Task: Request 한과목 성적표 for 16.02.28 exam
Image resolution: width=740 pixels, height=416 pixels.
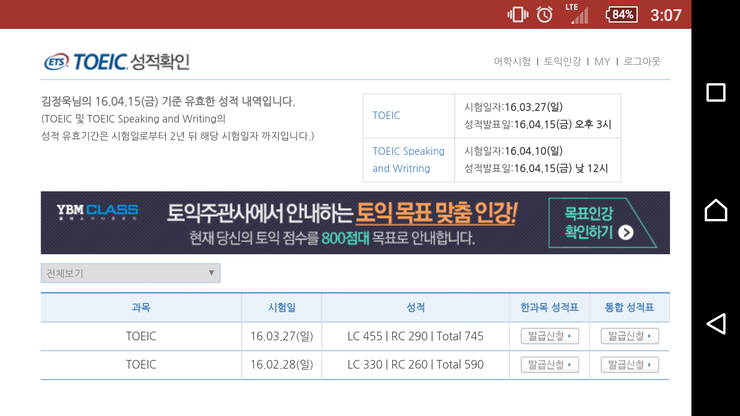Action: 550,365
